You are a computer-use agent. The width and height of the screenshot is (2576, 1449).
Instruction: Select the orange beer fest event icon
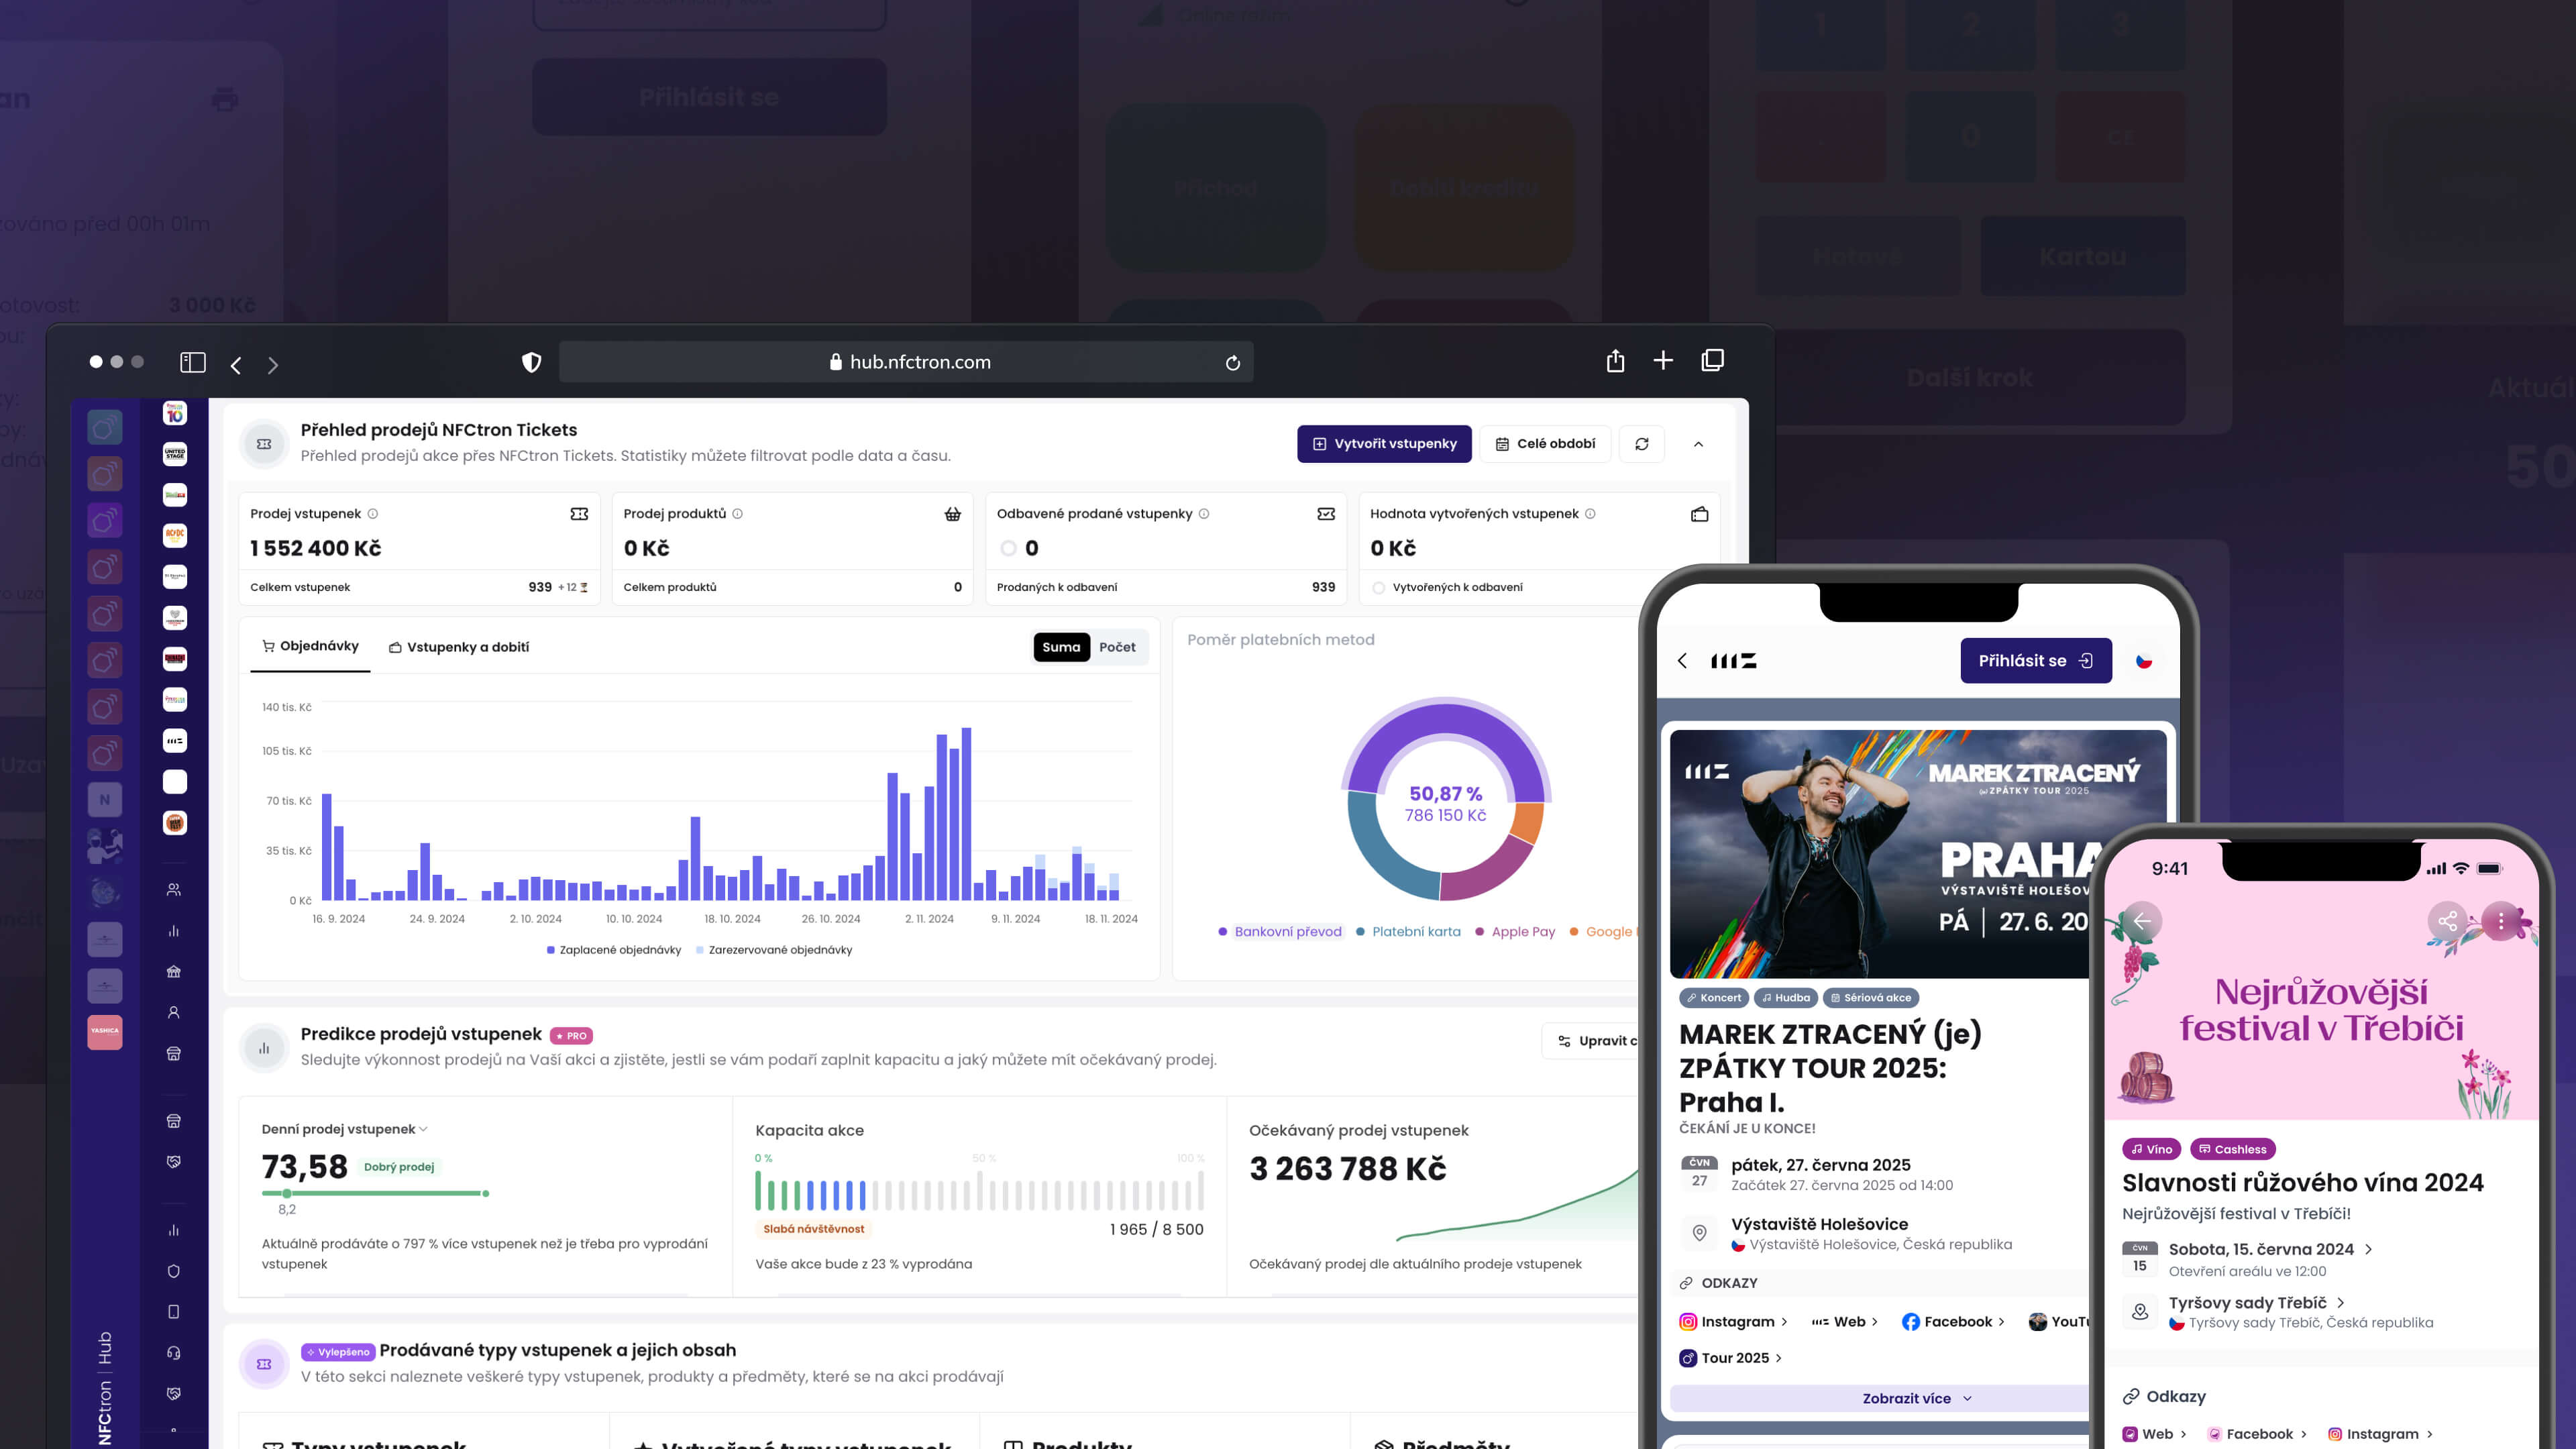175,823
